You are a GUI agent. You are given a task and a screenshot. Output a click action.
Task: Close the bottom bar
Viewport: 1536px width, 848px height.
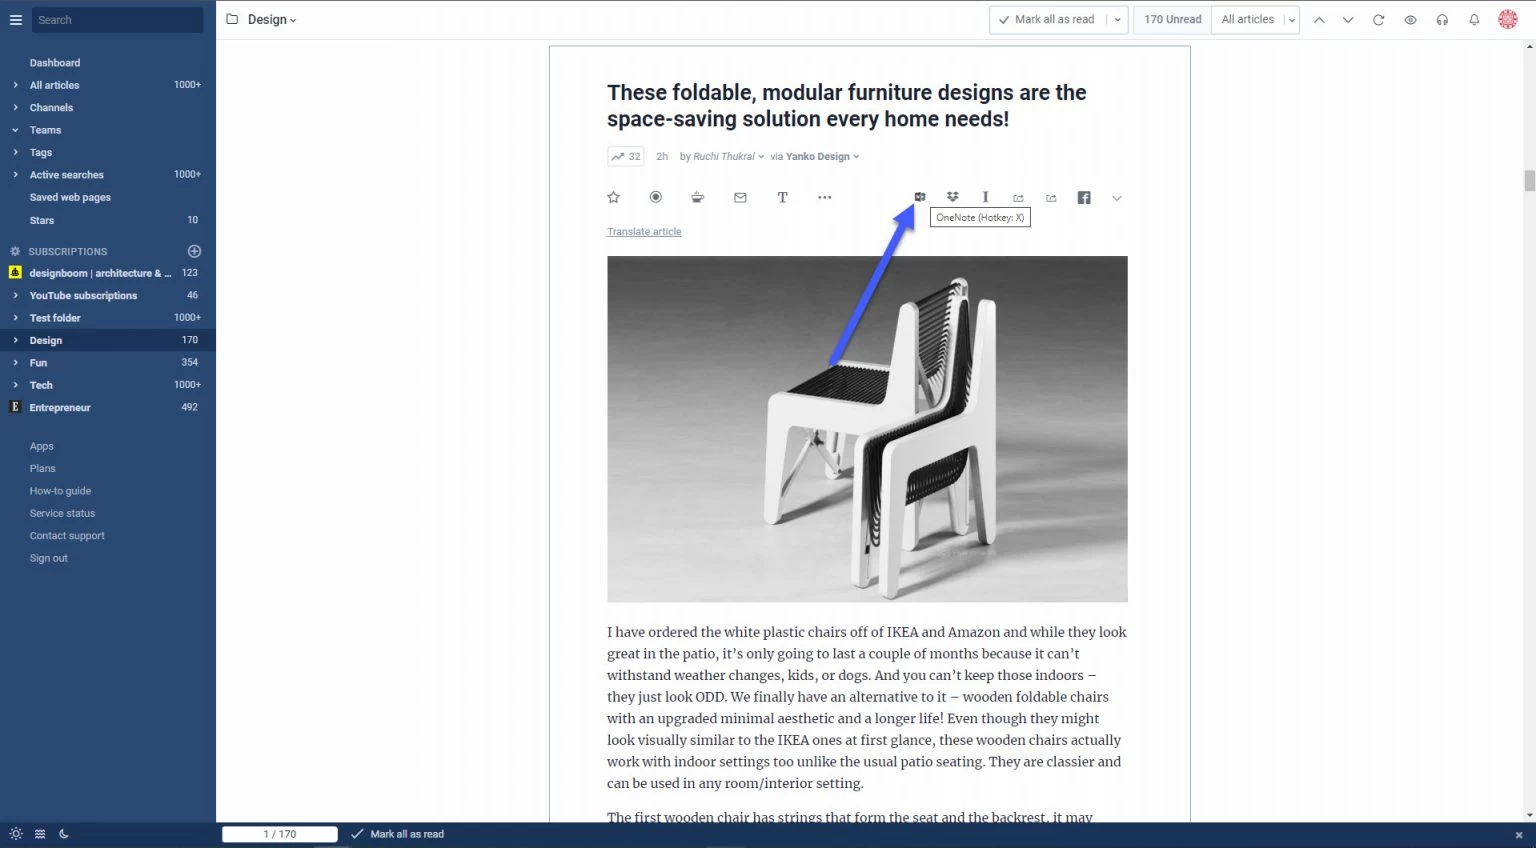click(1519, 835)
